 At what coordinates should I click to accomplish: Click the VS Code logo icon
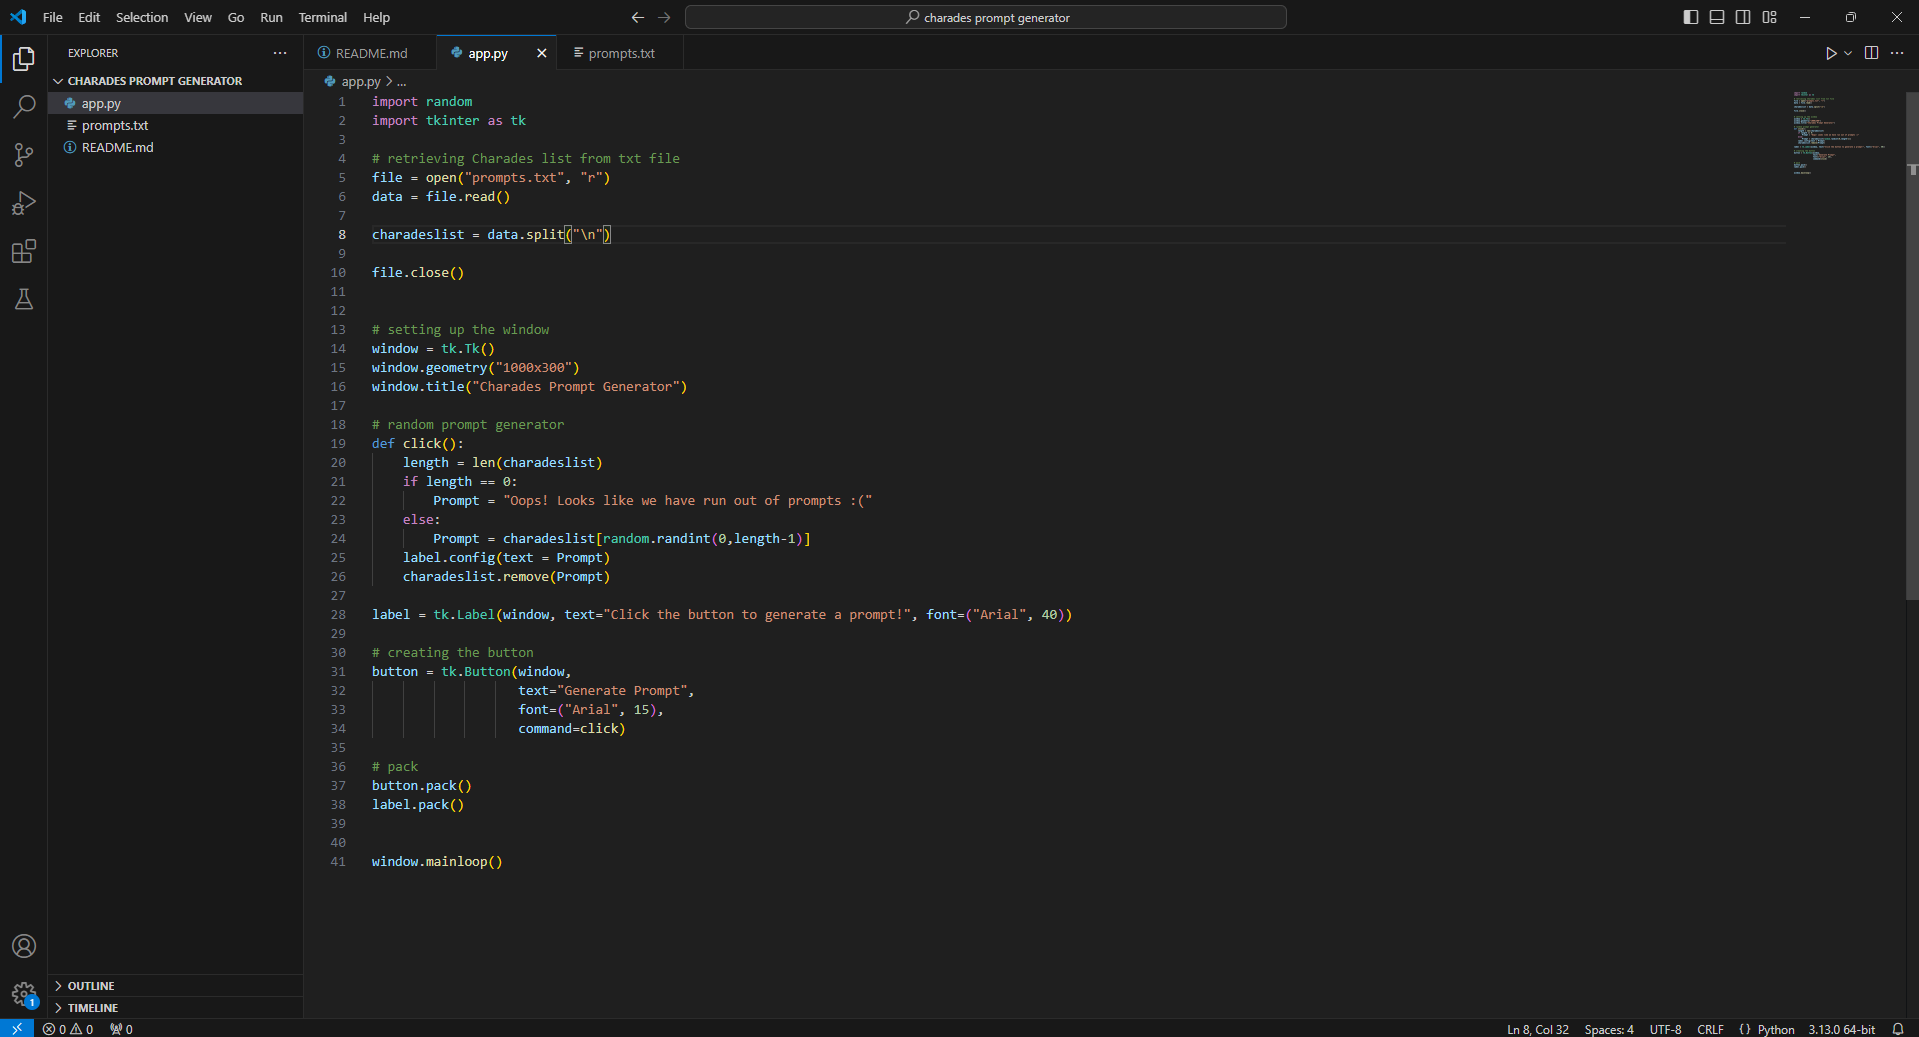click(x=18, y=17)
